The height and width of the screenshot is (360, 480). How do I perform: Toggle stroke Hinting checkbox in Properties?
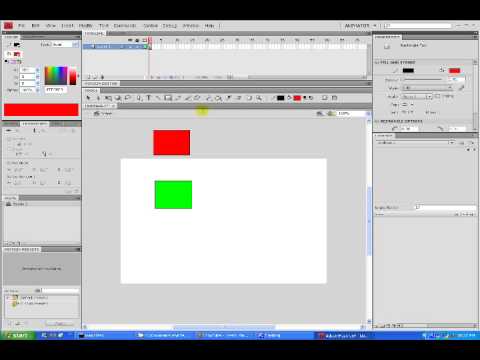[438, 96]
